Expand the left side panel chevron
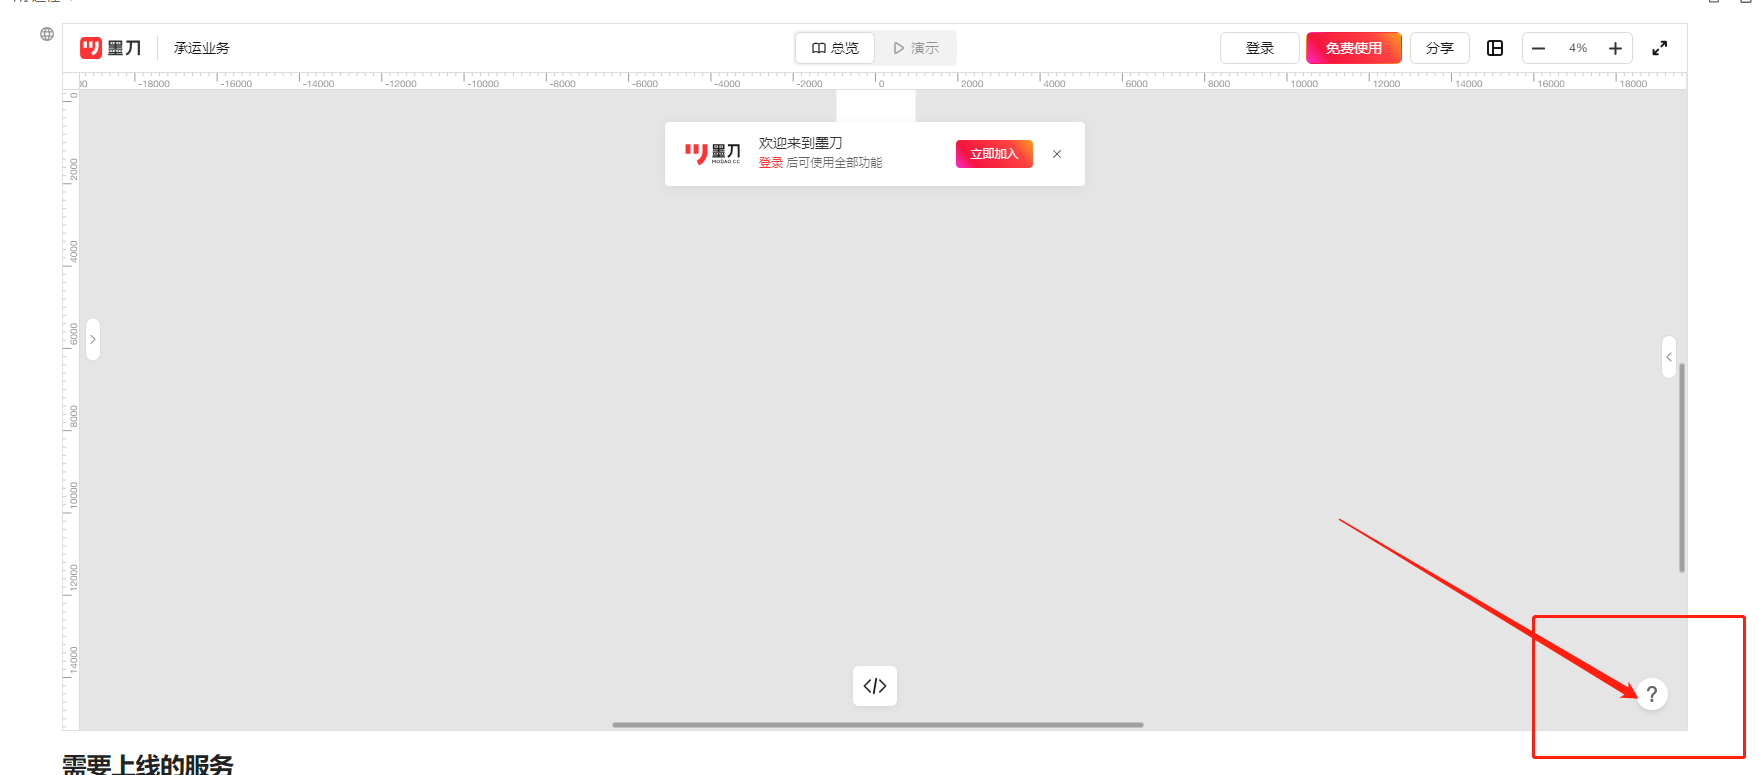 (x=93, y=339)
